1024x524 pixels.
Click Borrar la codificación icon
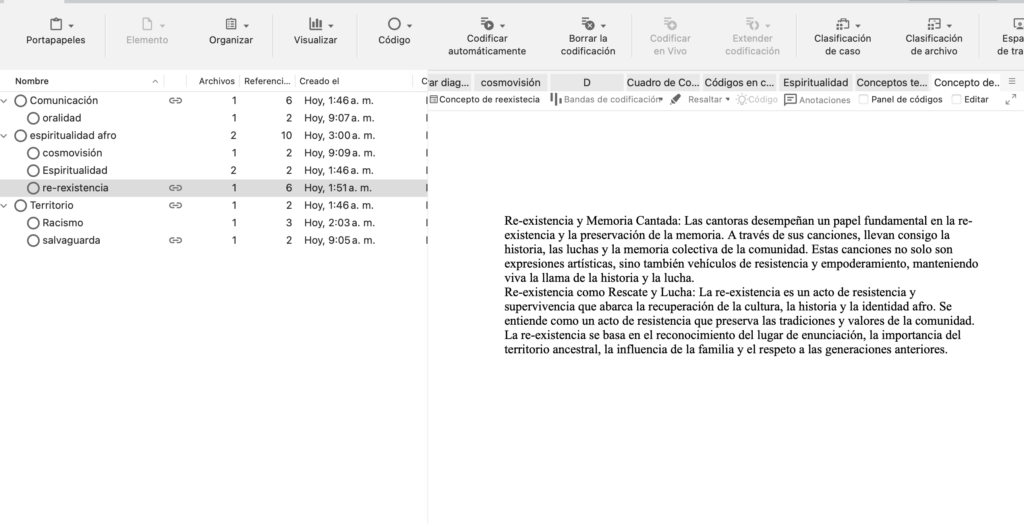tap(588, 24)
